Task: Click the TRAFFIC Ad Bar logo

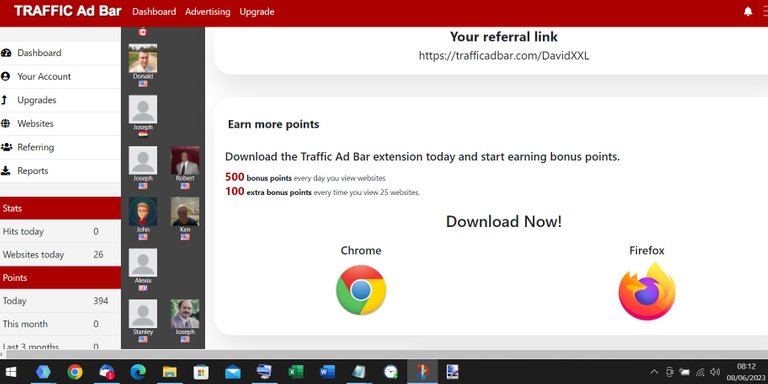Action: click(x=68, y=11)
